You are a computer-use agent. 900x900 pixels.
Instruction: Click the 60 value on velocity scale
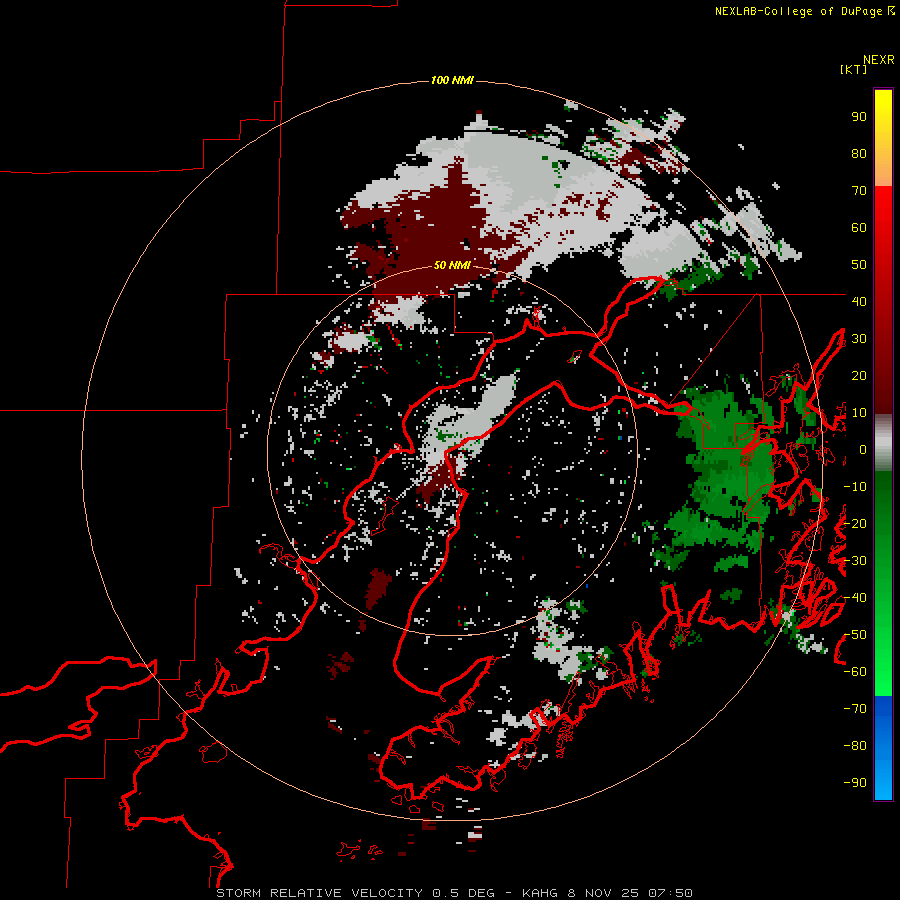tap(859, 227)
